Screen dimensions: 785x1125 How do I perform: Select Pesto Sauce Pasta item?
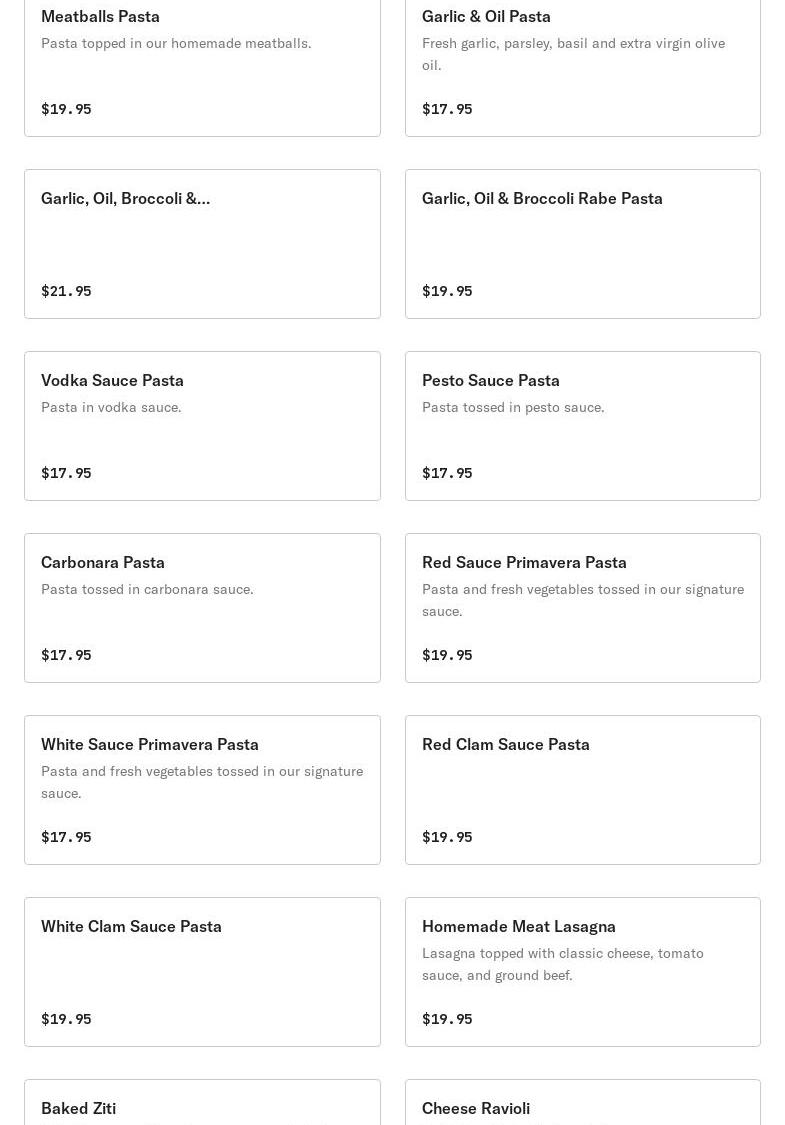coord(490,381)
